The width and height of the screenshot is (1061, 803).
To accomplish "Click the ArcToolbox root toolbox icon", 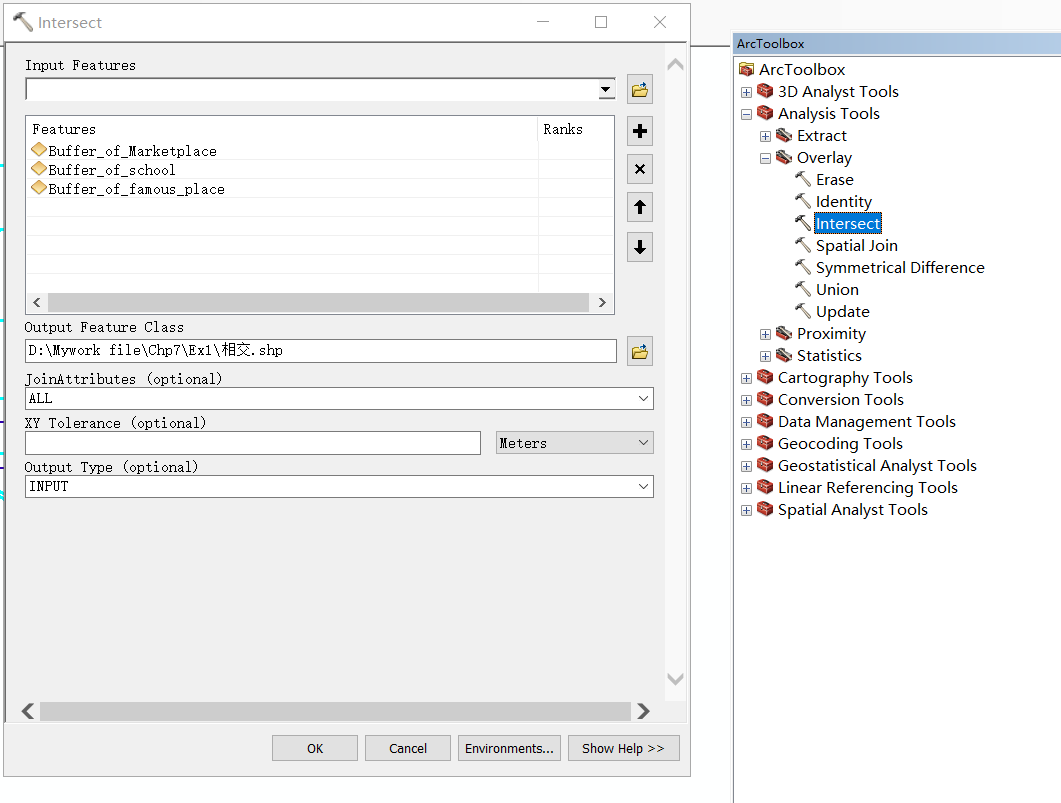I will [746, 69].
